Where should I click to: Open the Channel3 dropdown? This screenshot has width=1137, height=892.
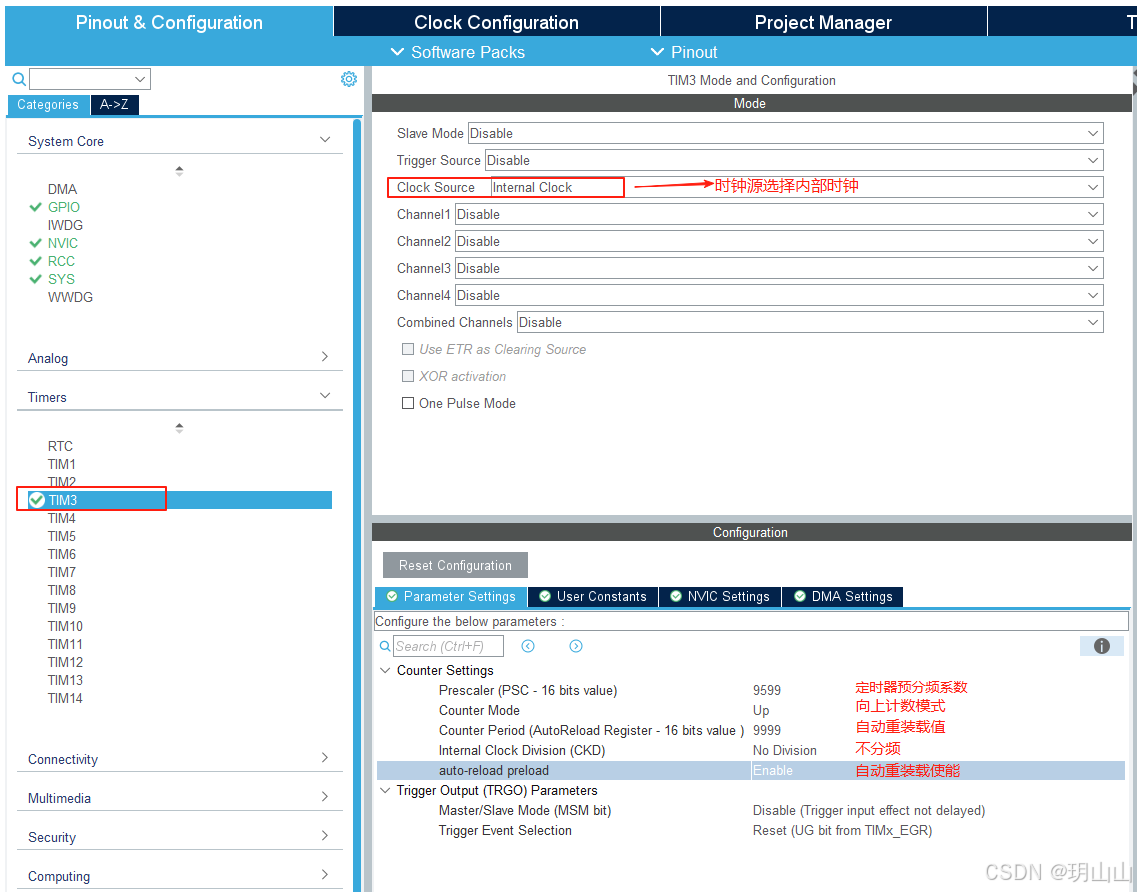tap(779, 268)
